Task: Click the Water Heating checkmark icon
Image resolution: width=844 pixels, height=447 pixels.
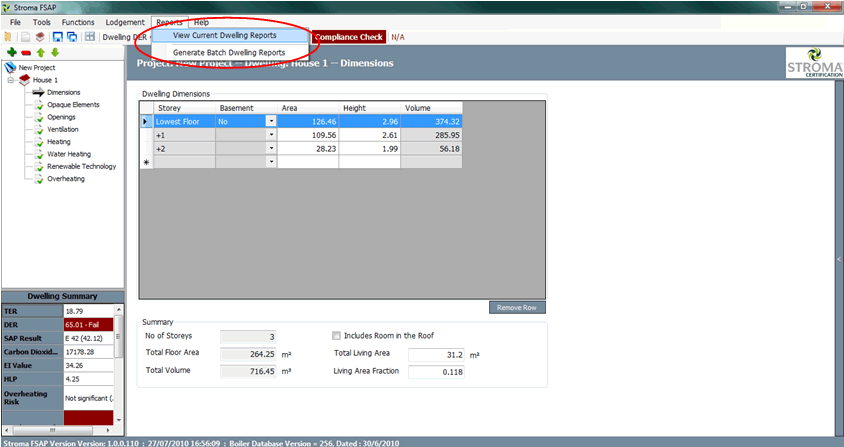Action: 39,155
